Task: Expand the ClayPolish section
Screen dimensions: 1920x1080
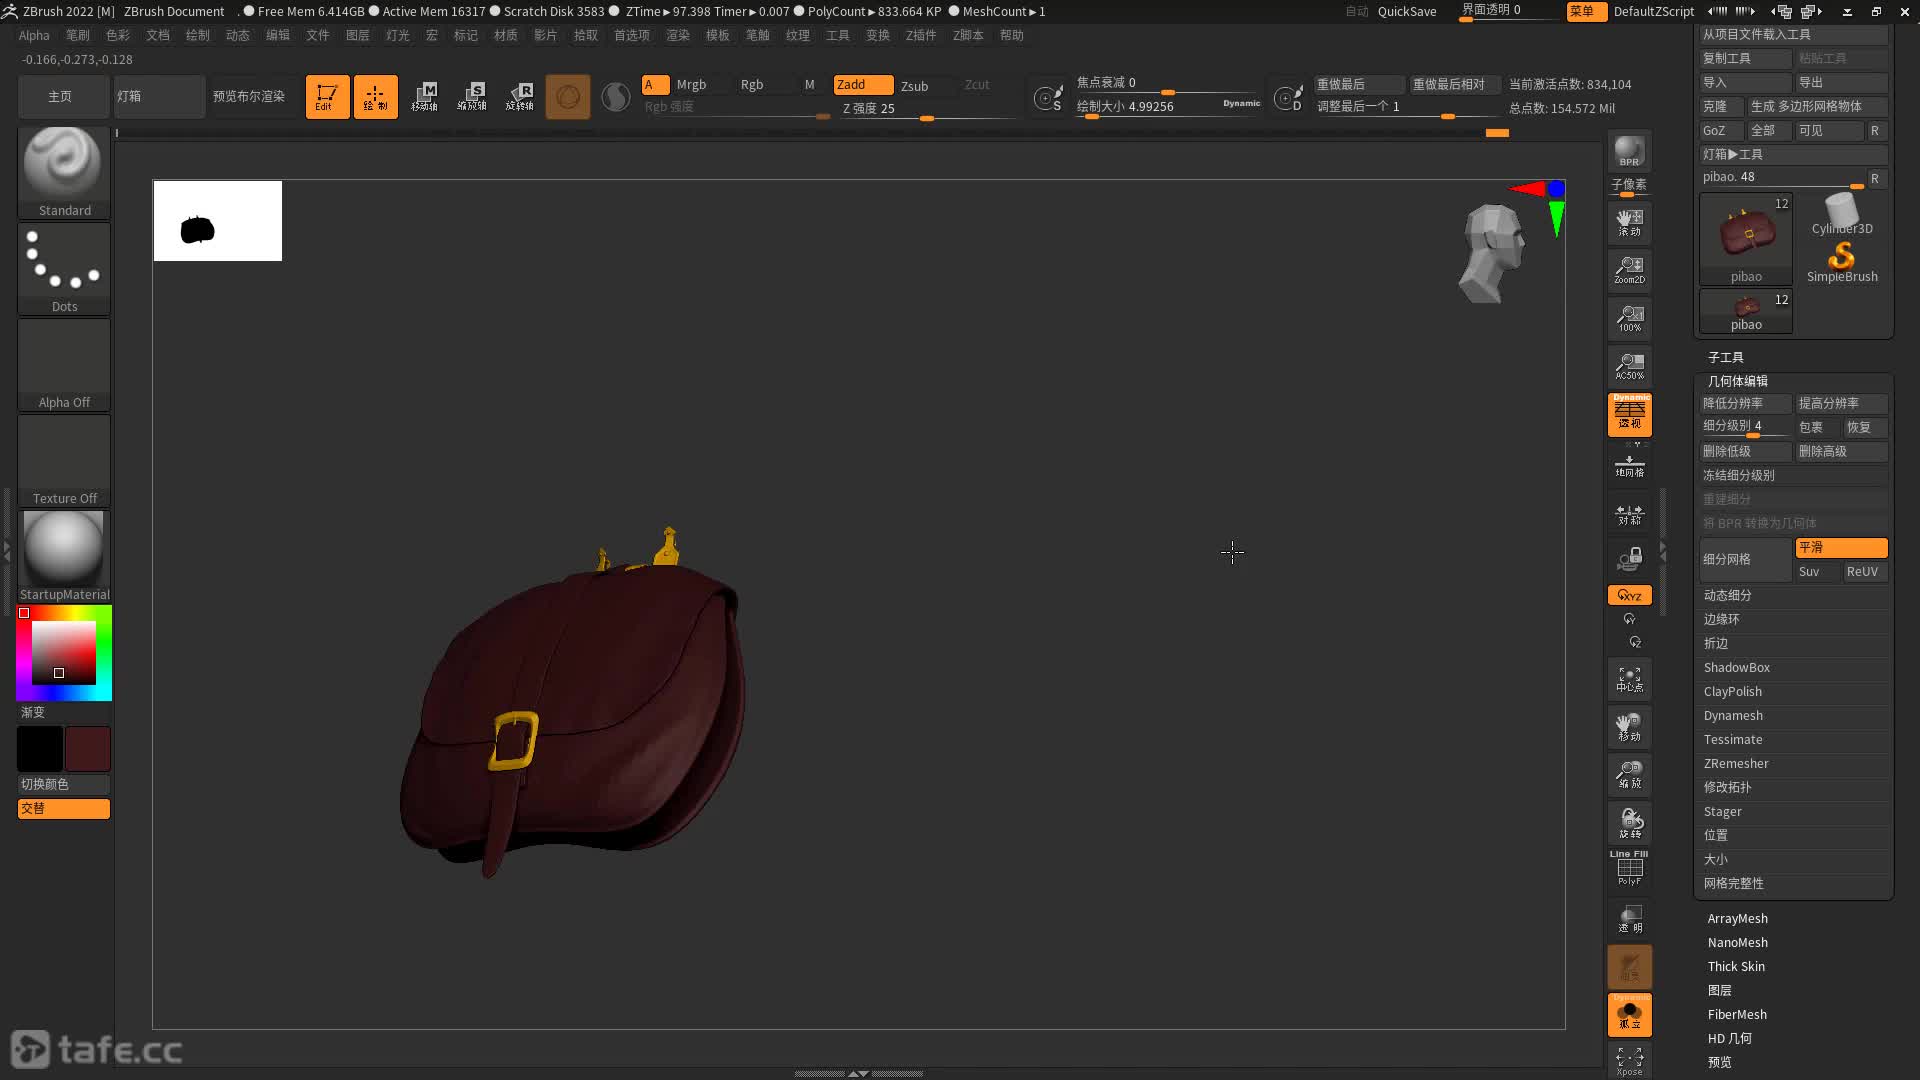Action: (x=1733, y=691)
